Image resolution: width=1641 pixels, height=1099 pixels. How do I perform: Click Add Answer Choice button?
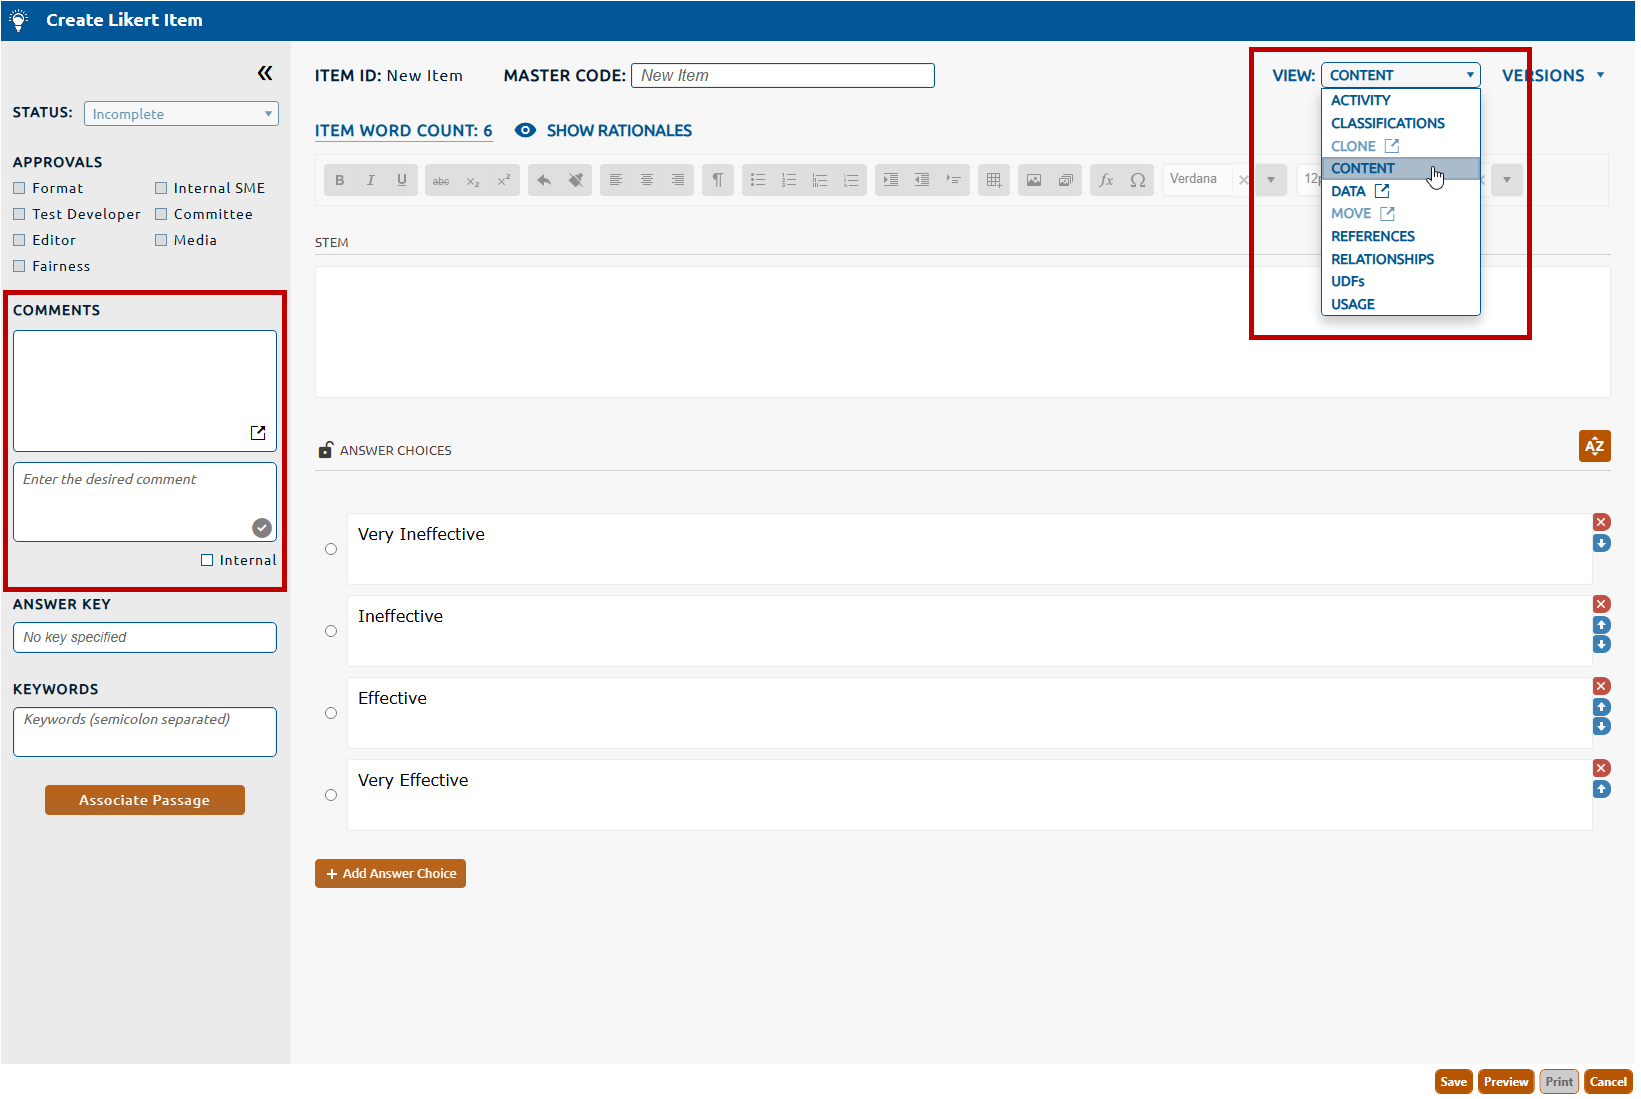click(x=390, y=873)
